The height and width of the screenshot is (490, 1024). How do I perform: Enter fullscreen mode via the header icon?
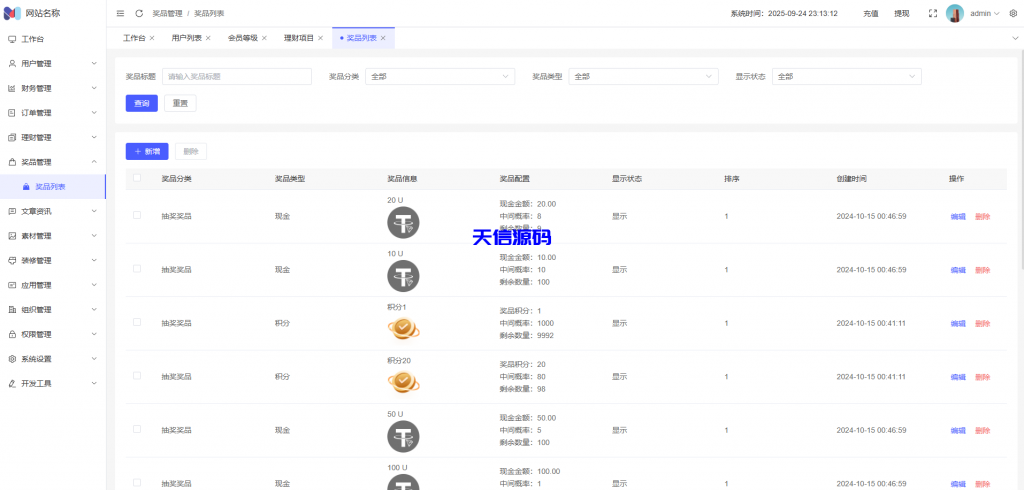click(932, 13)
